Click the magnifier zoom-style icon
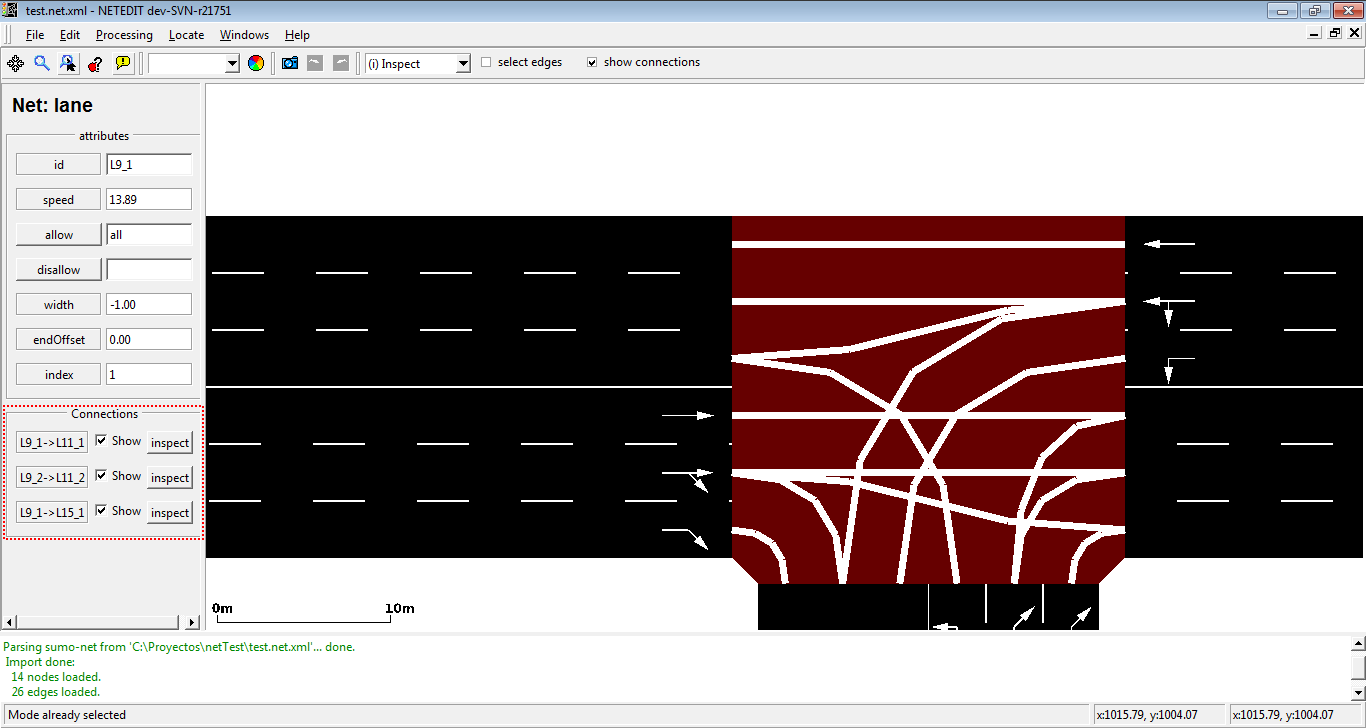The height and width of the screenshot is (728, 1366). tap(42, 63)
